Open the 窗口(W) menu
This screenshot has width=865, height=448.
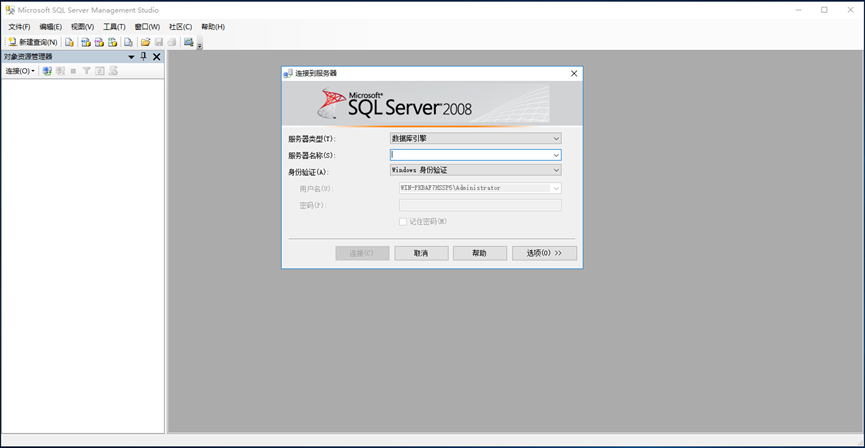(147, 26)
